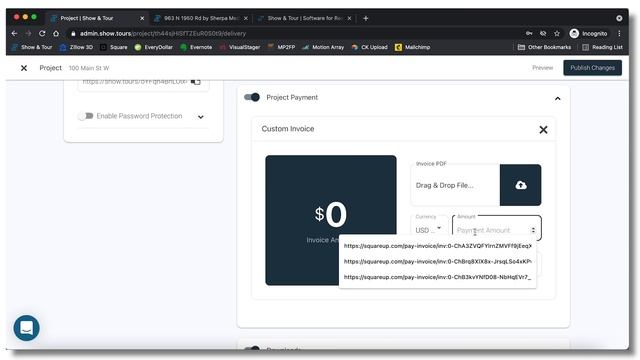Open VisualStager bookmark

[240, 47]
